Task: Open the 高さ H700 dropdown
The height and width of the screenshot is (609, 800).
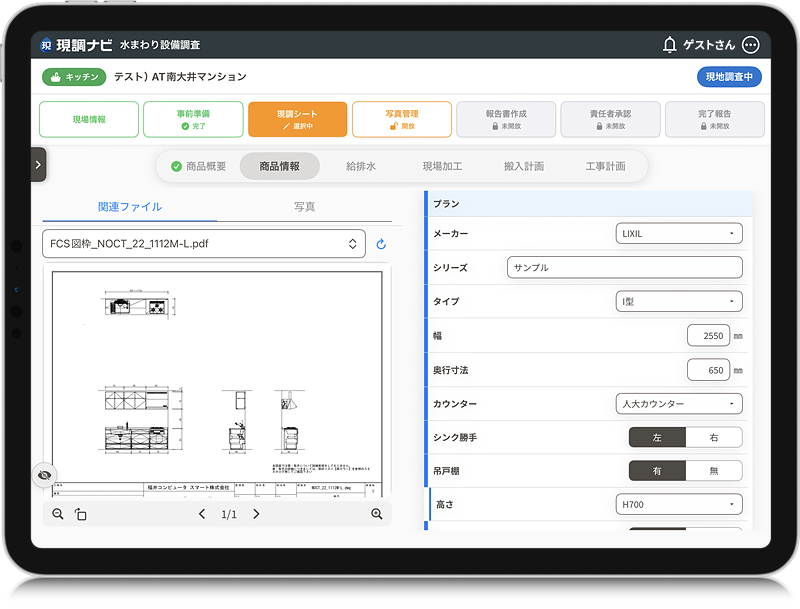Action: click(679, 504)
